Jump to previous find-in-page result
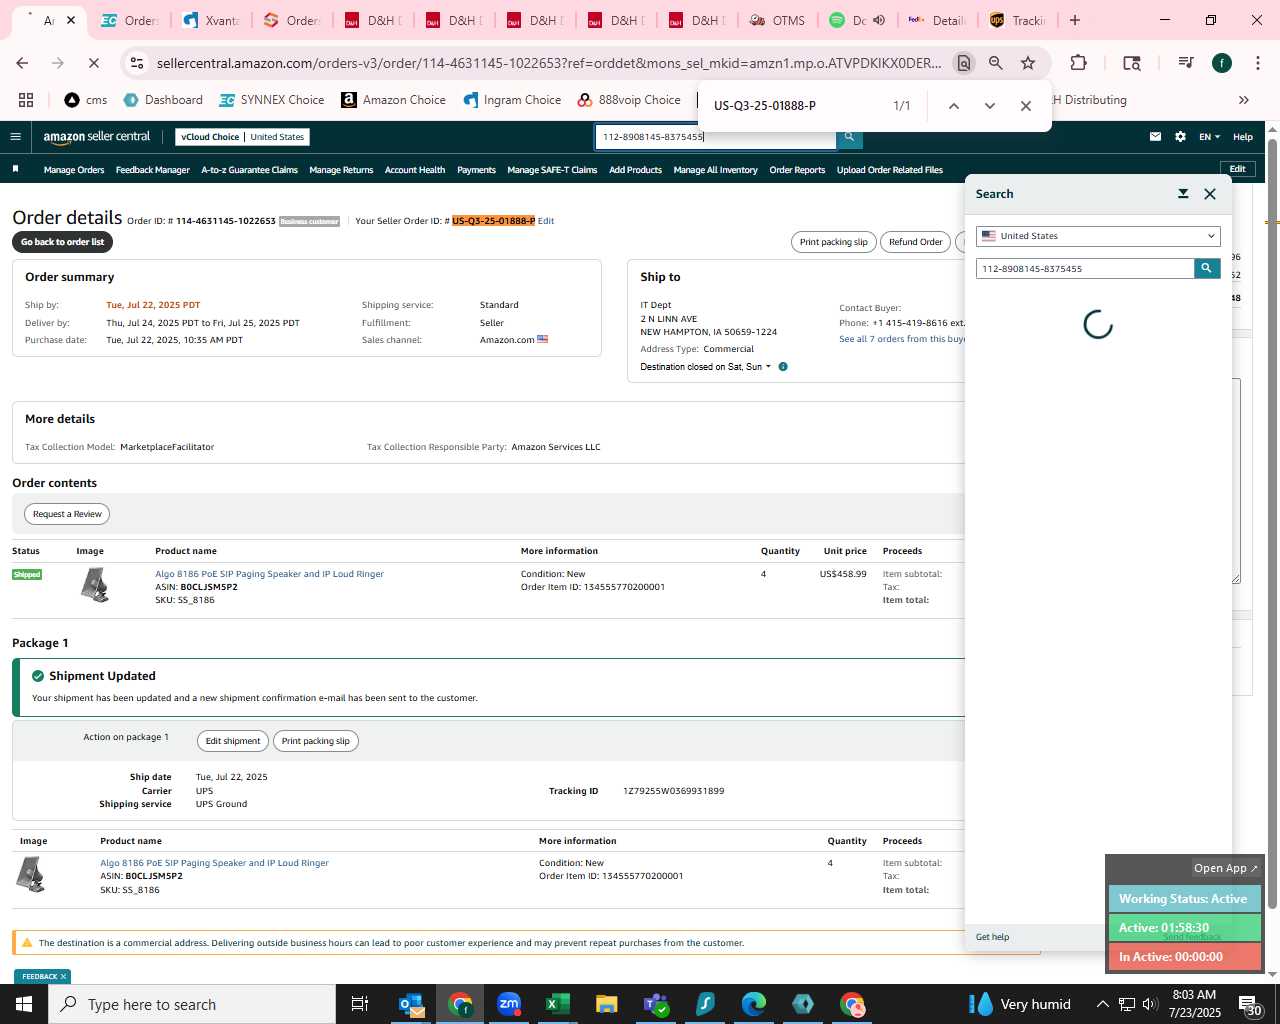Viewport: 1280px width, 1024px height. point(954,106)
